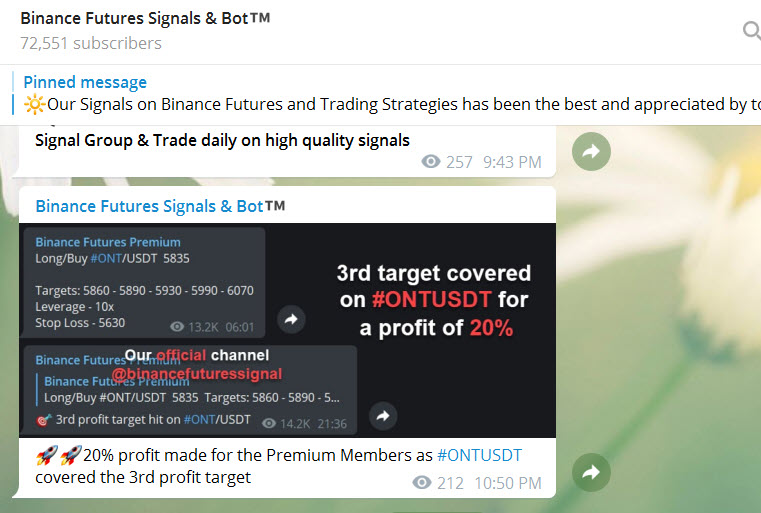This screenshot has height=513, width=761.
Task: Open the search icon in the channel header
Action: pos(751,31)
